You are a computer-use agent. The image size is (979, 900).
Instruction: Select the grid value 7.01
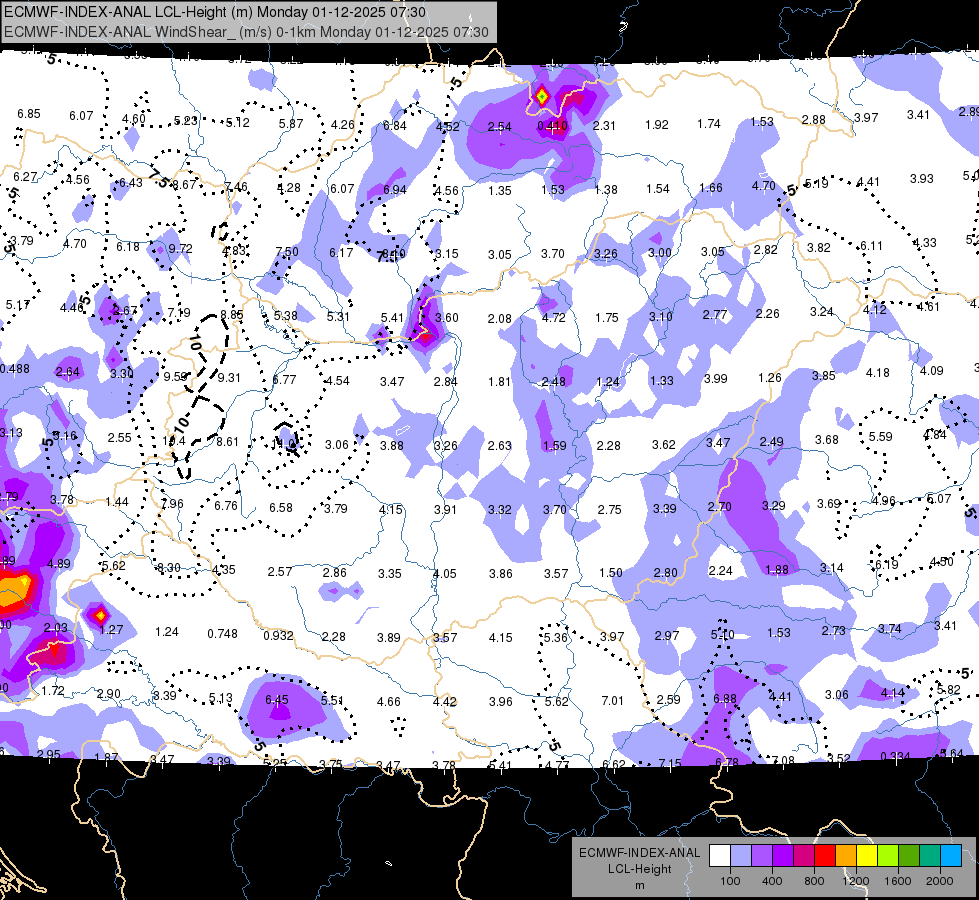click(612, 701)
